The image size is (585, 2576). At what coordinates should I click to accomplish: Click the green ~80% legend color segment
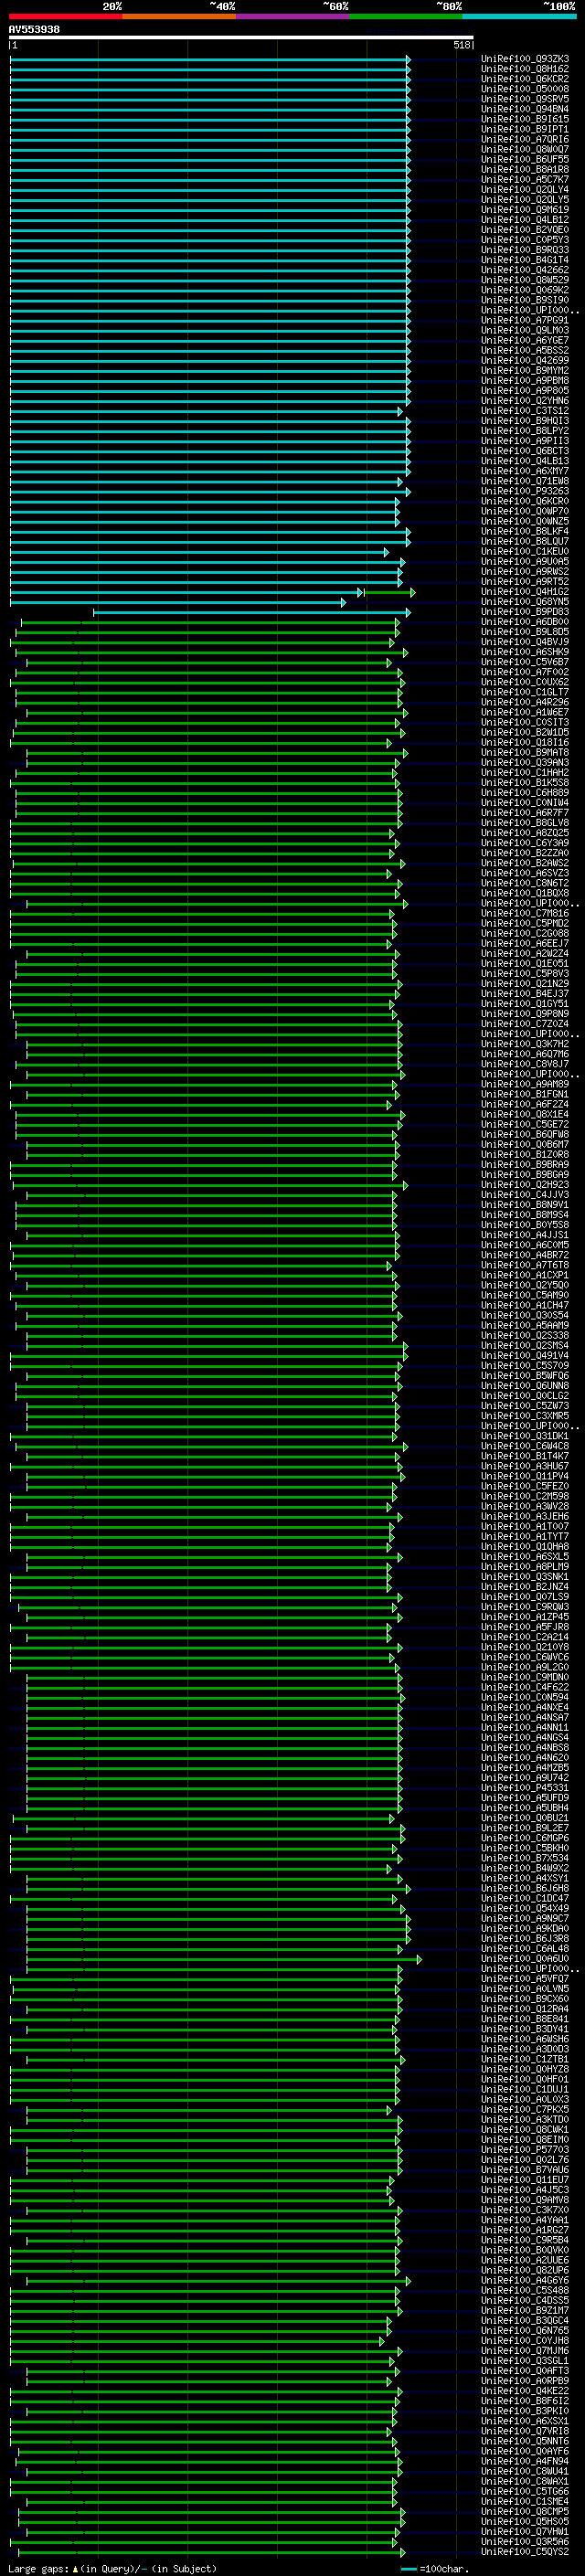tap(406, 16)
